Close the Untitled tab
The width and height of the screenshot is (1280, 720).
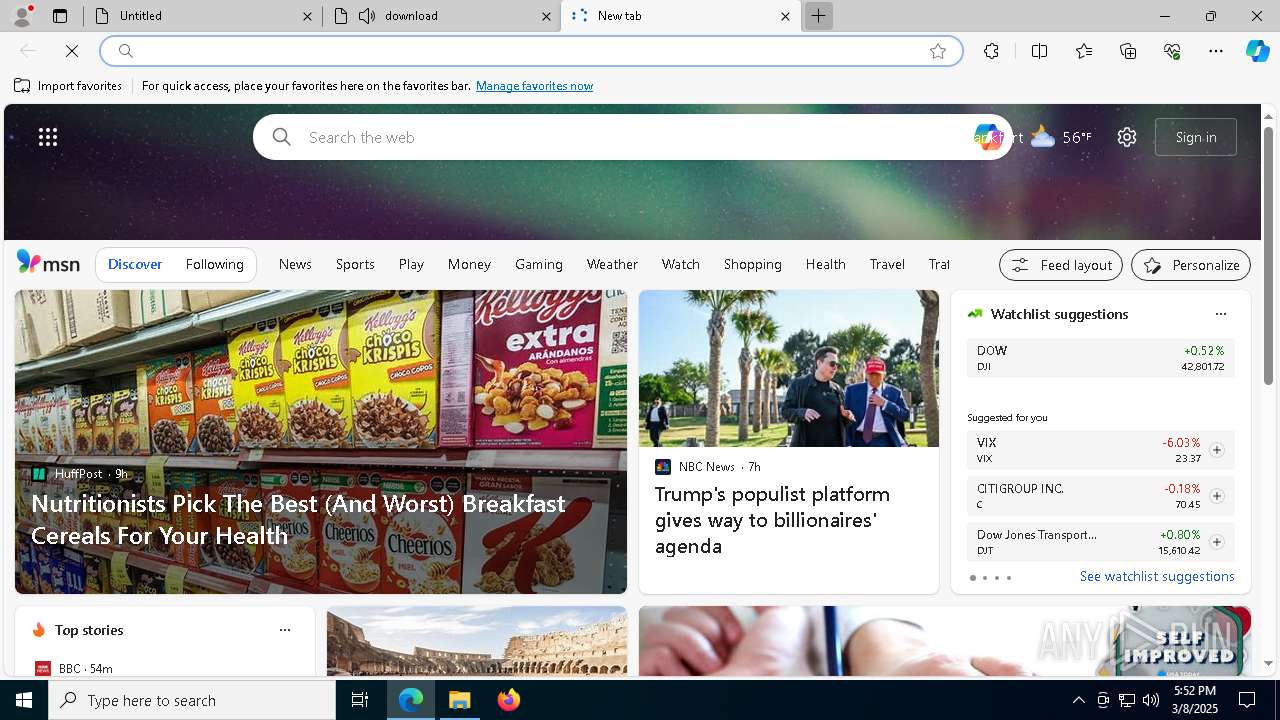tap(308, 16)
